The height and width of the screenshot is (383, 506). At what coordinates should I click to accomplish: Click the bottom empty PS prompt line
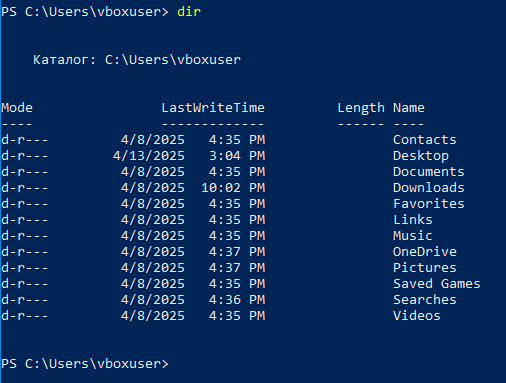85,364
